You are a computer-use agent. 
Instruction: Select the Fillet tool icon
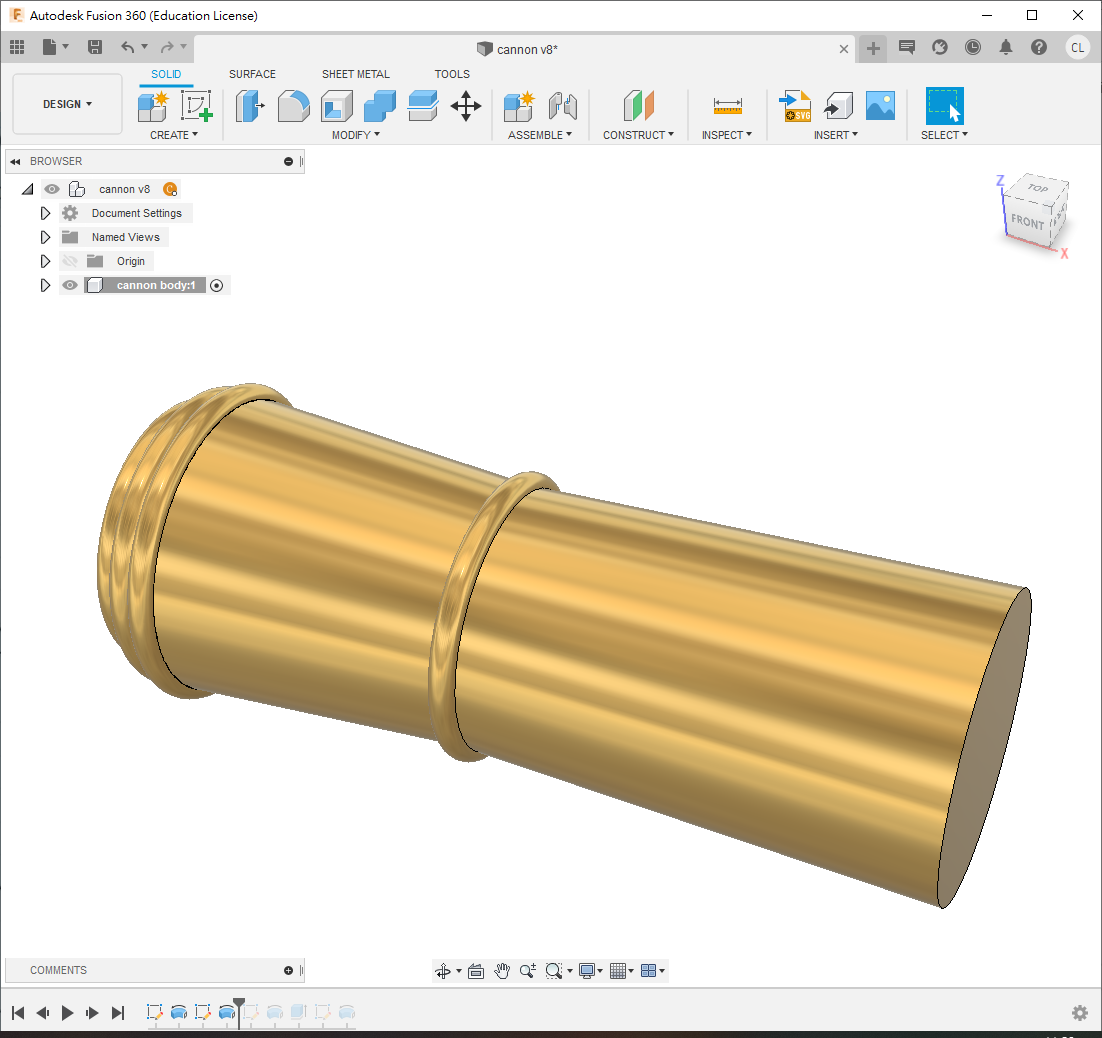(x=293, y=105)
